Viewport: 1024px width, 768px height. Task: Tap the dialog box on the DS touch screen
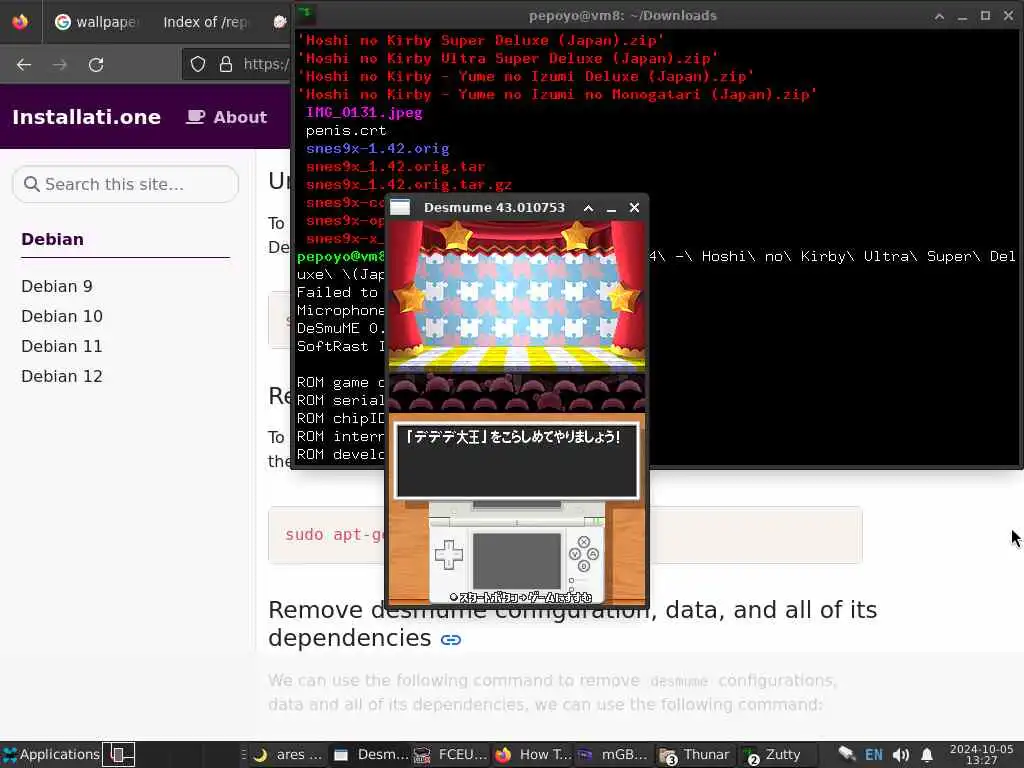pos(517,460)
